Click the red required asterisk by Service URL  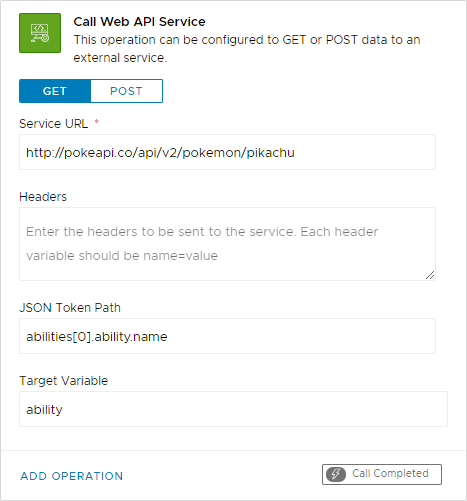pyautogui.click(x=97, y=122)
